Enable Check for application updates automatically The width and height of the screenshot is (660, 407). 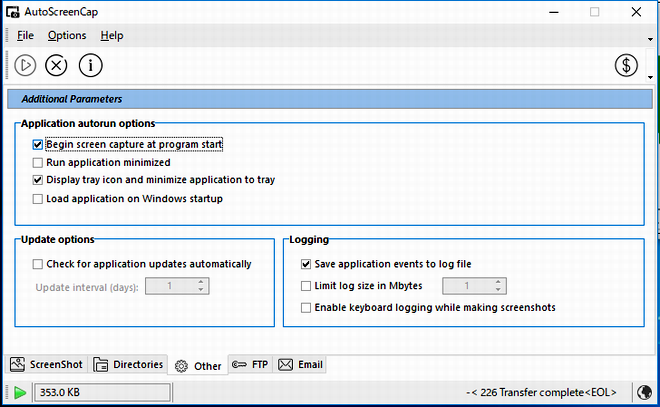point(37,264)
